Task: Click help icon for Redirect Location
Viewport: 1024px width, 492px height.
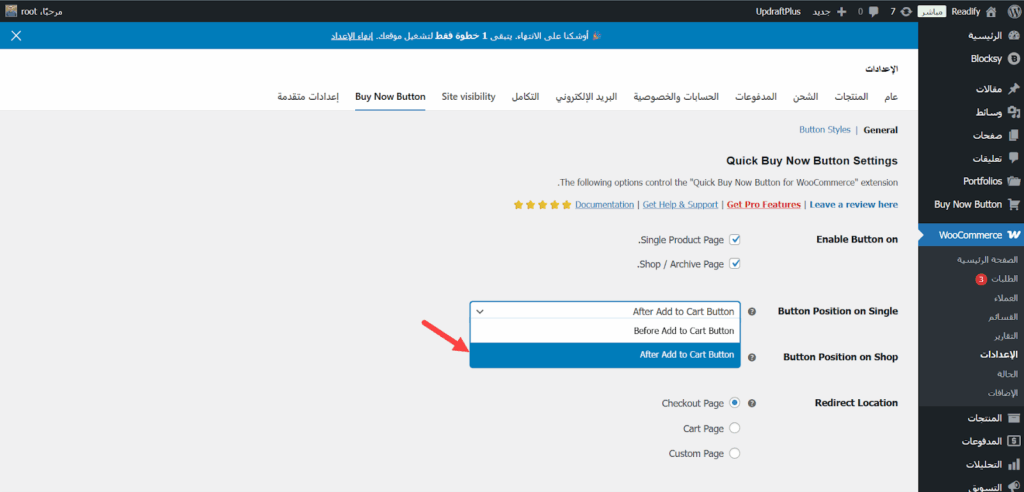Action: point(752,403)
